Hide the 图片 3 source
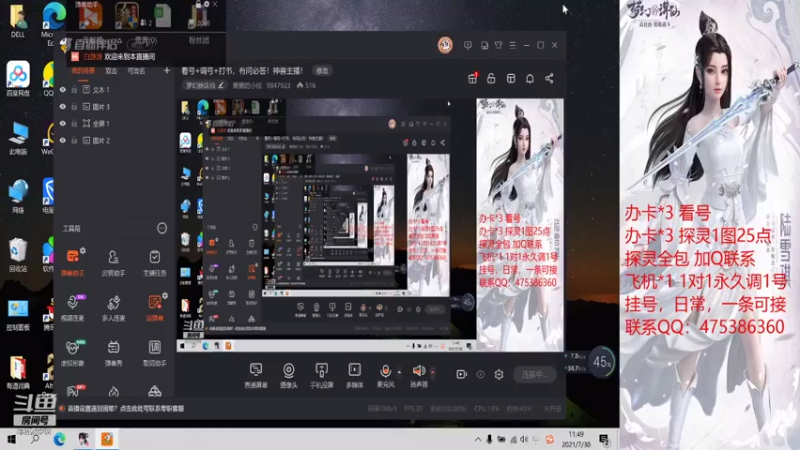 63,107
